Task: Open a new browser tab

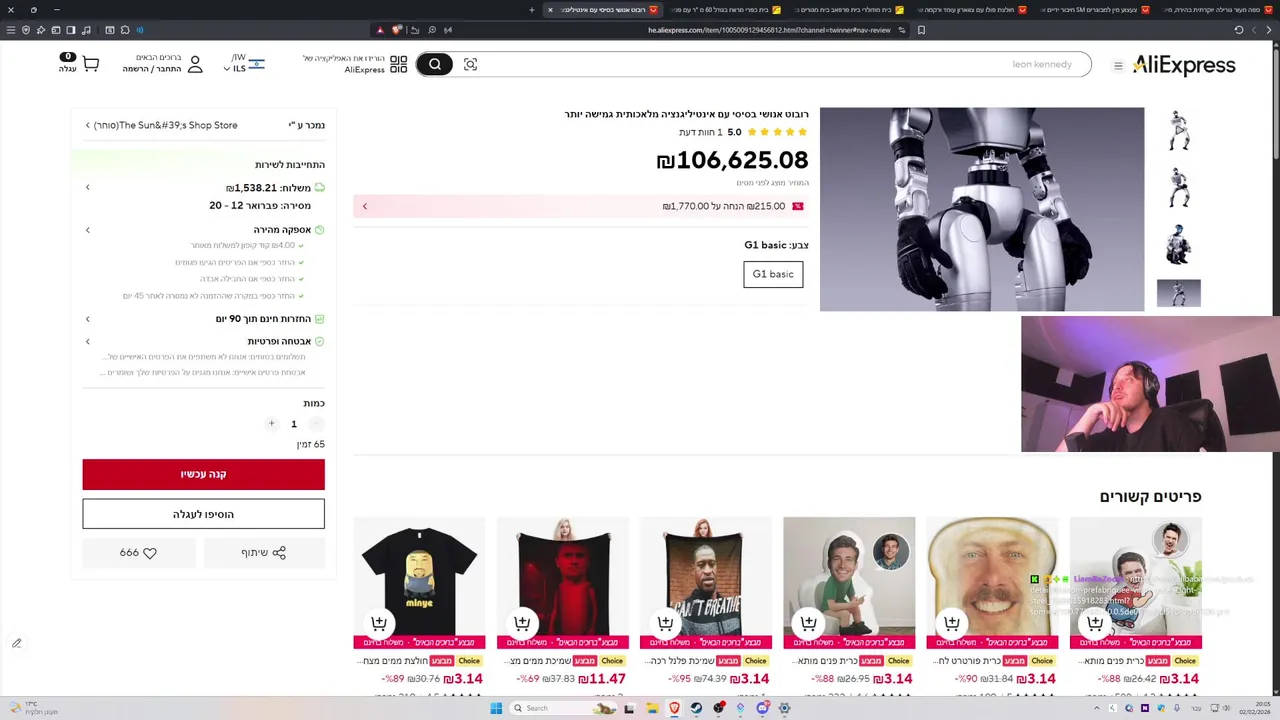Action: [532, 10]
